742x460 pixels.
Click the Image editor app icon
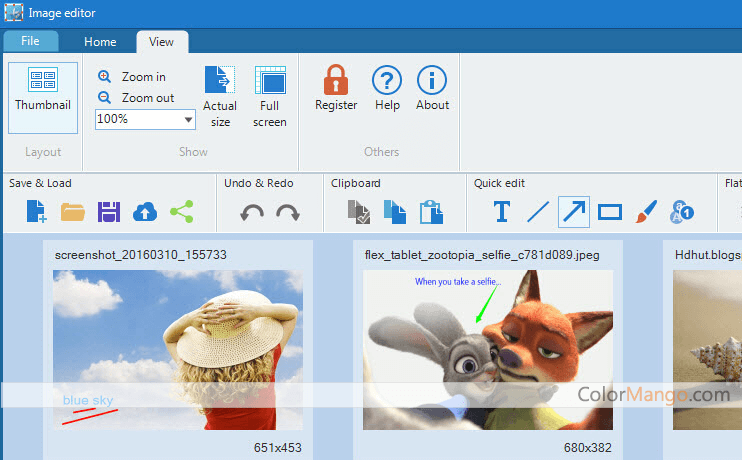[x=14, y=12]
